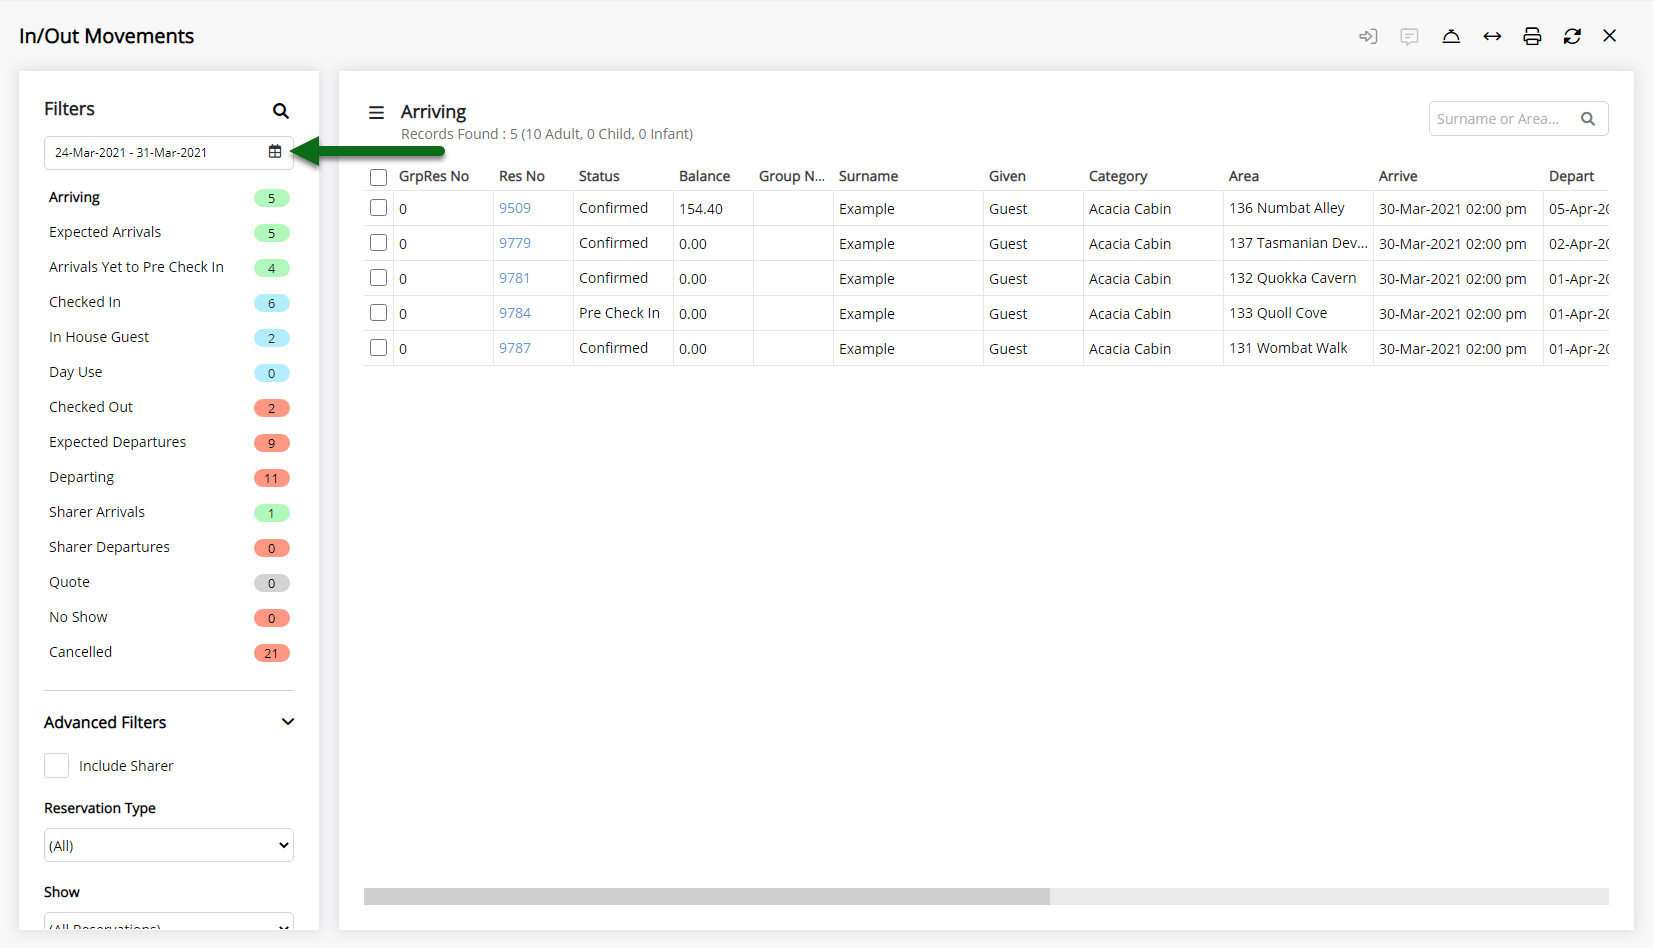Open the Reservation Type dropdown
Viewport: 1653px width, 948px height.
[x=169, y=845]
